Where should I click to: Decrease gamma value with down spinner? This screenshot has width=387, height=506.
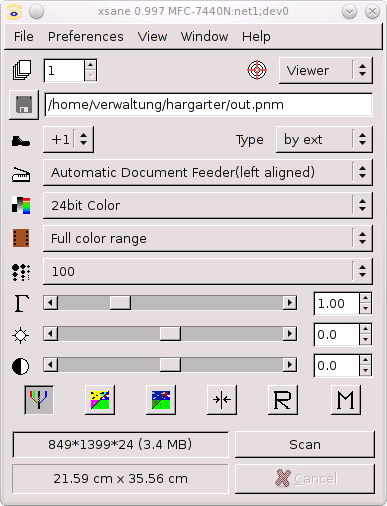[366, 309]
